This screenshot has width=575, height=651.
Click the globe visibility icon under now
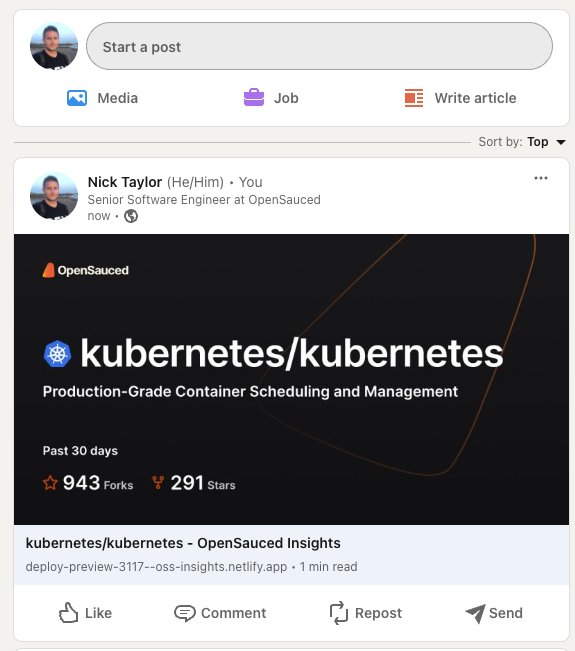[131, 216]
